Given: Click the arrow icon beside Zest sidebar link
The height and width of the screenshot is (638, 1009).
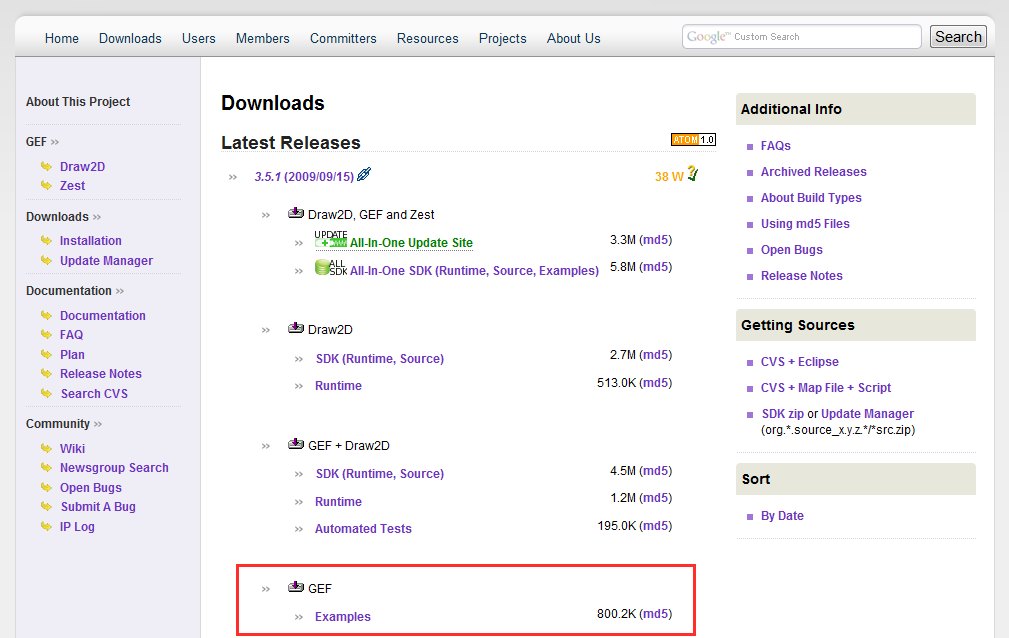Looking at the screenshot, I should (46, 185).
